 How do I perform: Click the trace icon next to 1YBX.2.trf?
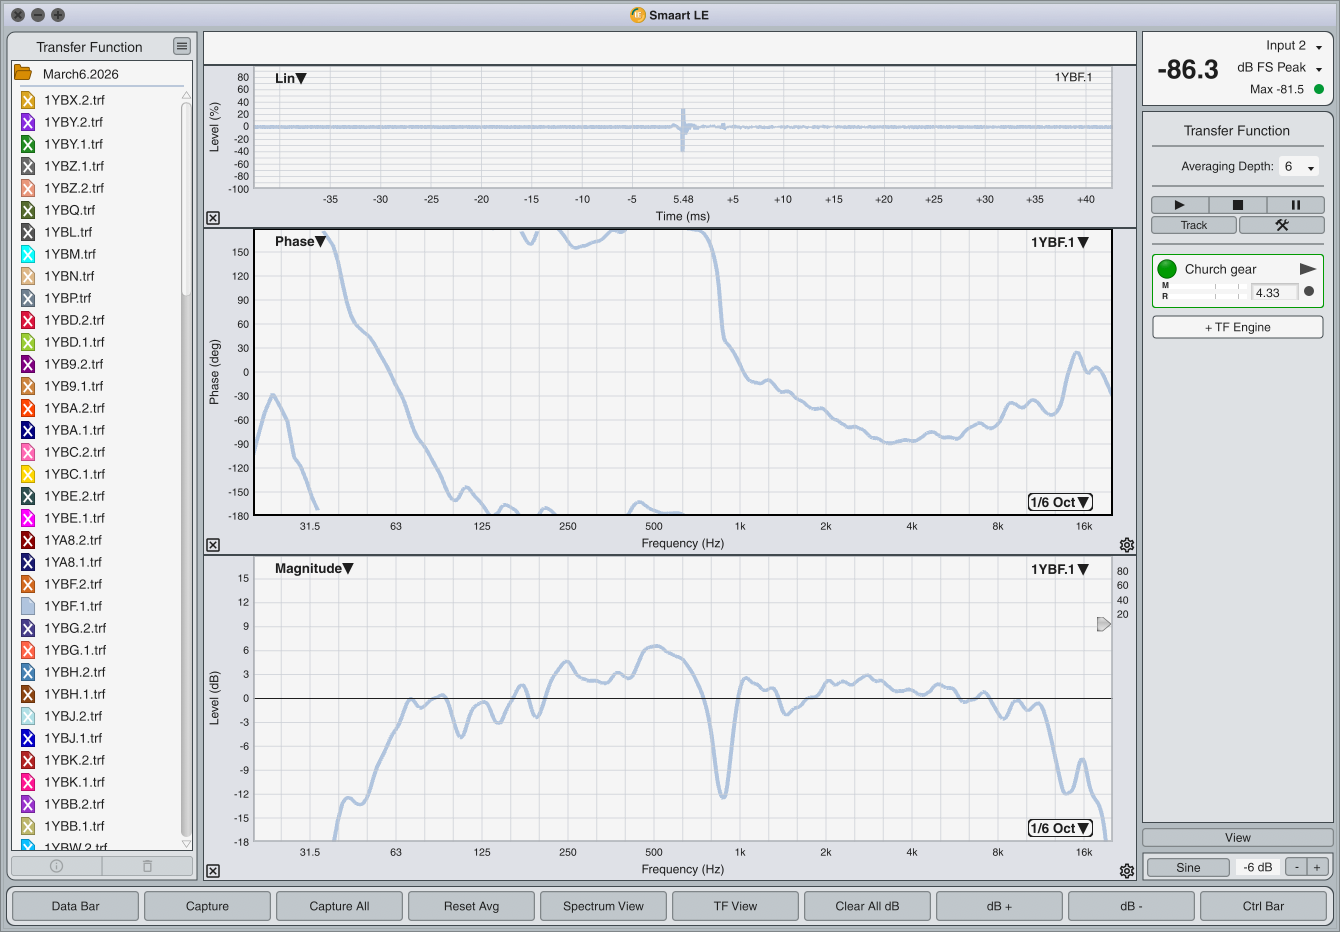[28, 100]
